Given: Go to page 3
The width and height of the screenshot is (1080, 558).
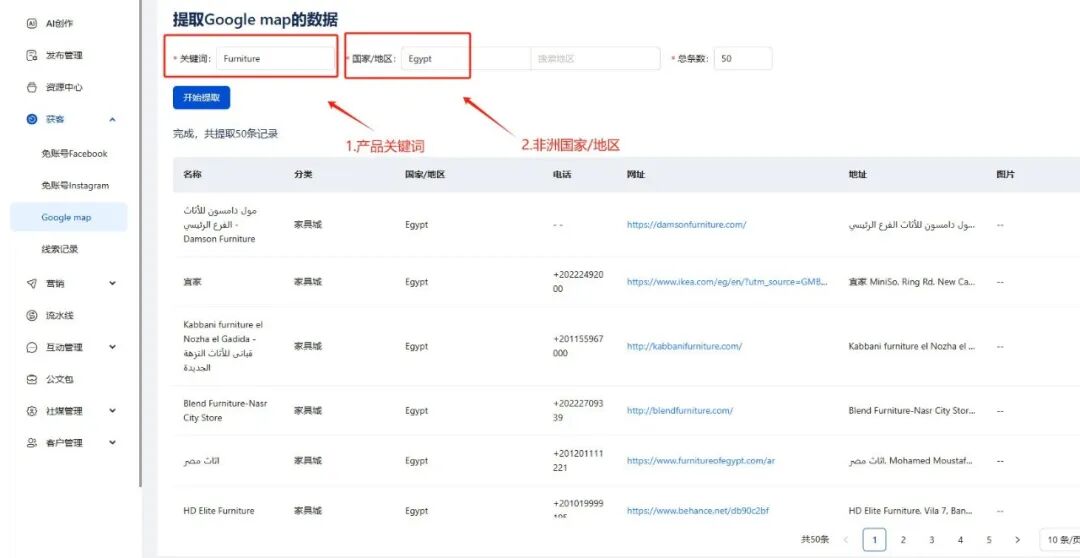Looking at the screenshot, I should 931,539.
